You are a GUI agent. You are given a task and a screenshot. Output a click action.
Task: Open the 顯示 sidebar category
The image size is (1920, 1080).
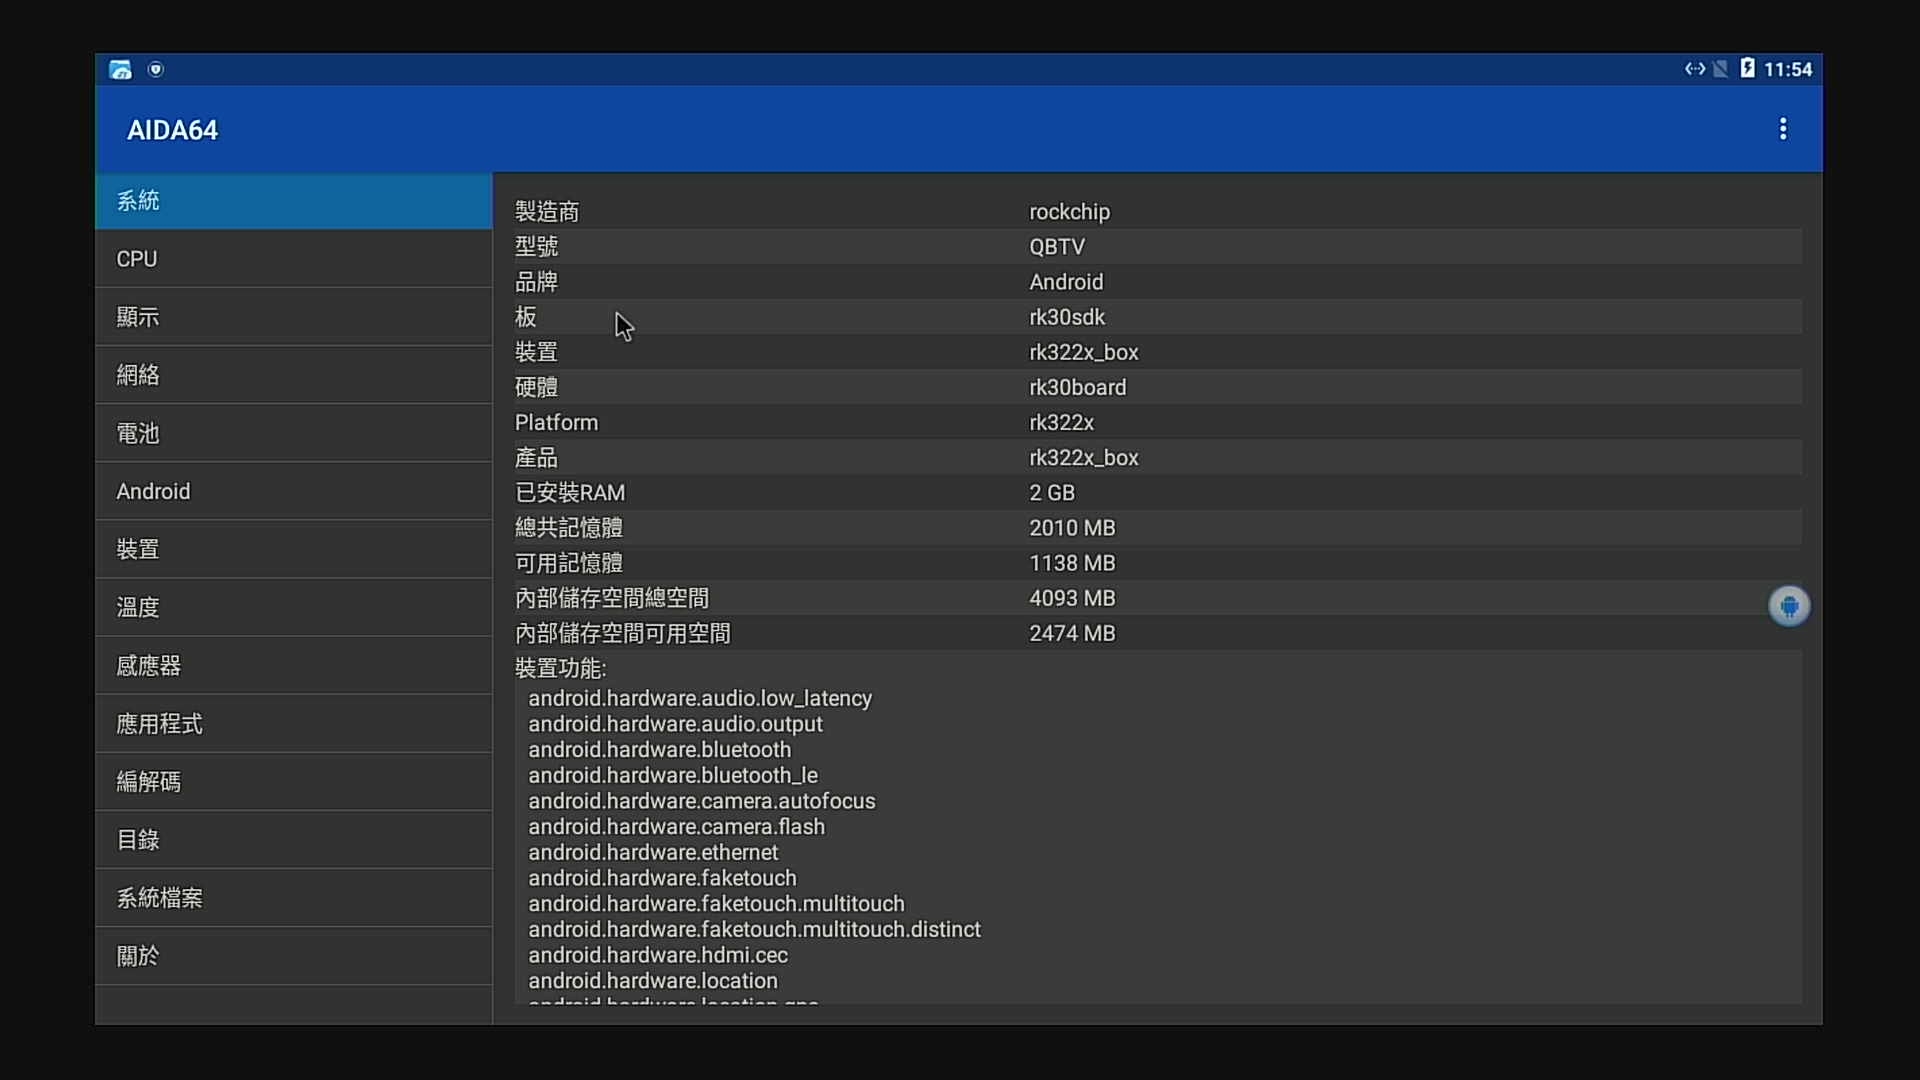coord(294,317)
